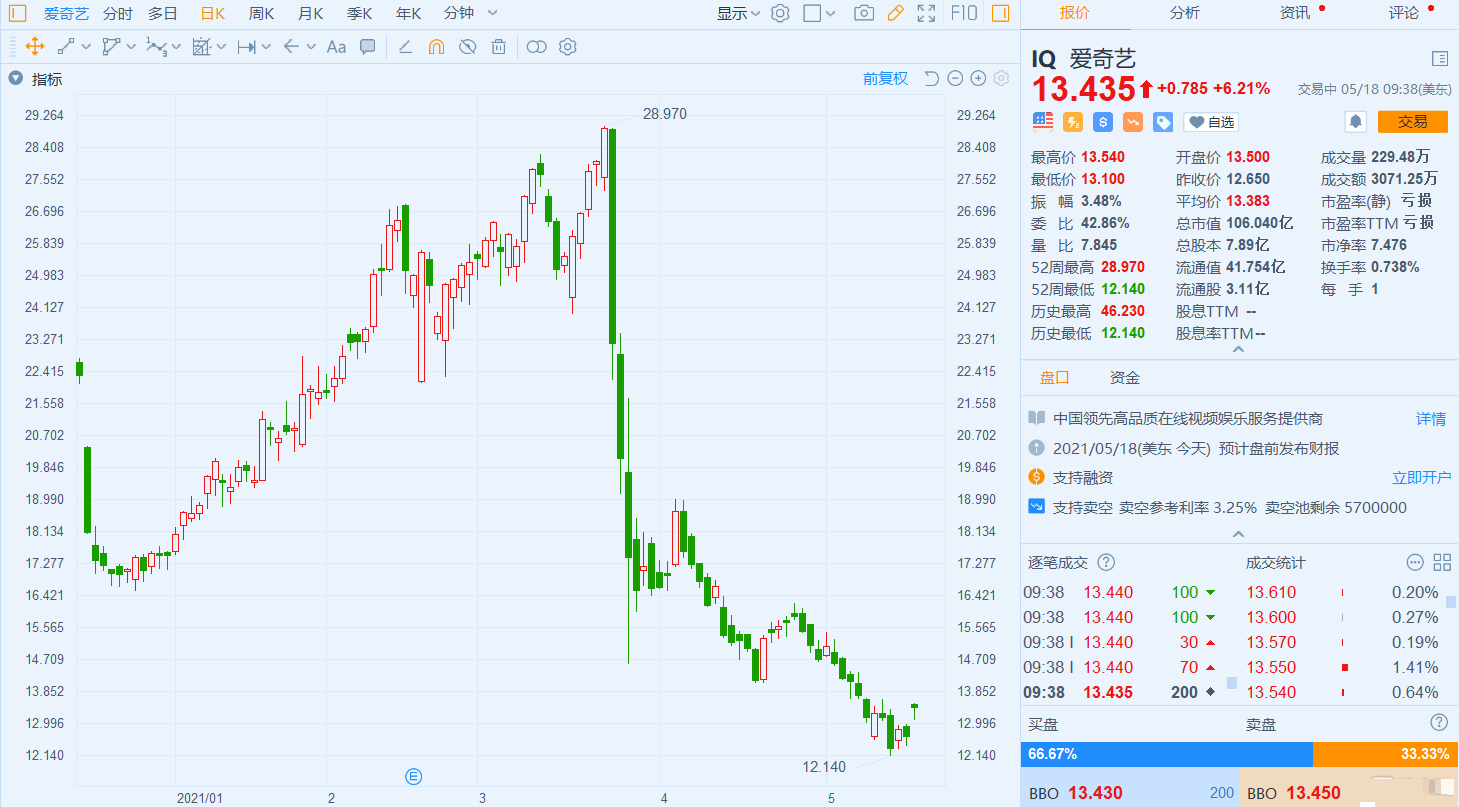The height and width of the screenshot is (807, 1459).
Task: Click the drawing line style pencil icon
Action: 405,46
